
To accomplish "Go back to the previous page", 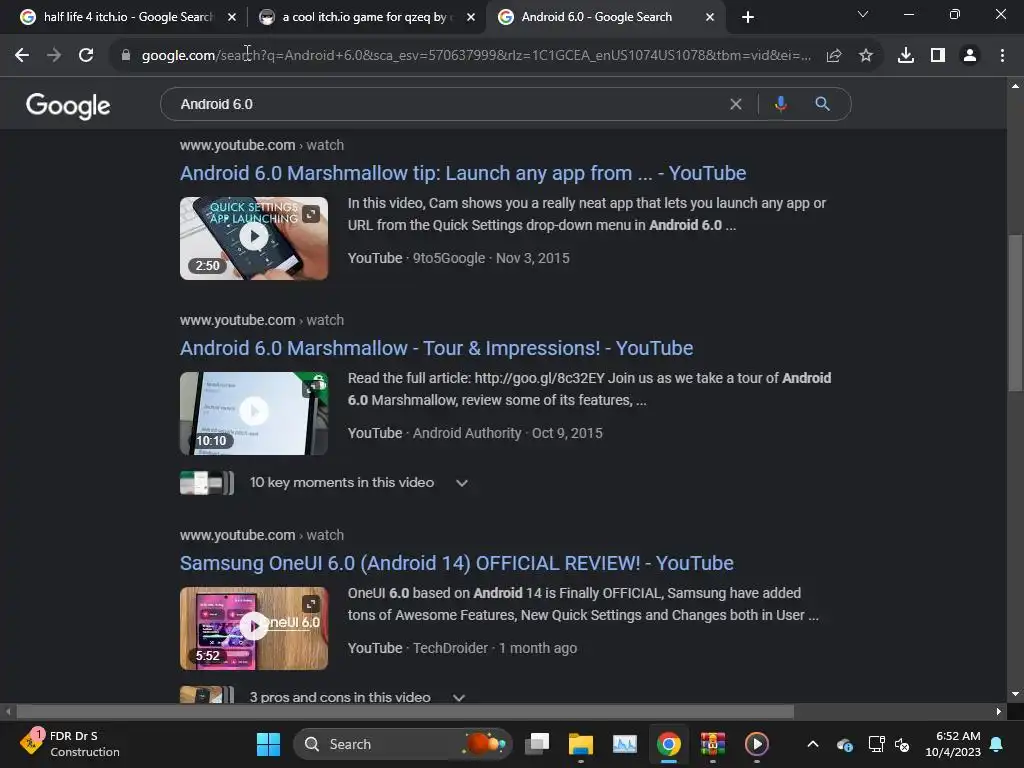I will 22,56.
